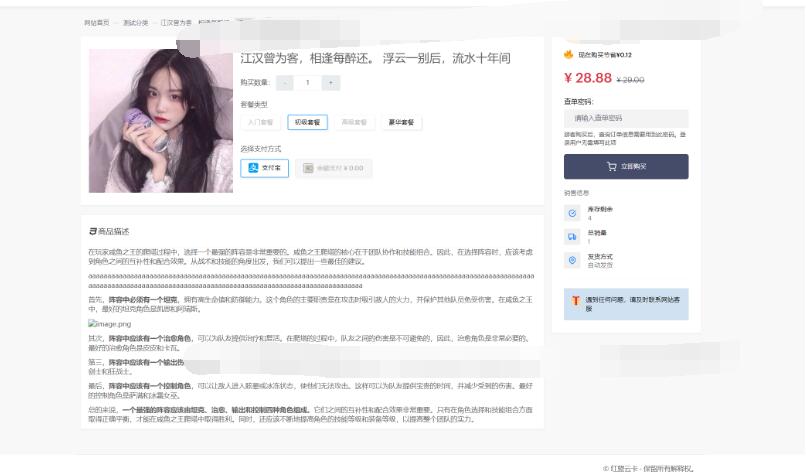This screenshot has width=806, height=476.
Task: Choose 支付宝 as payment method
Action: click(x=265, y=167)
